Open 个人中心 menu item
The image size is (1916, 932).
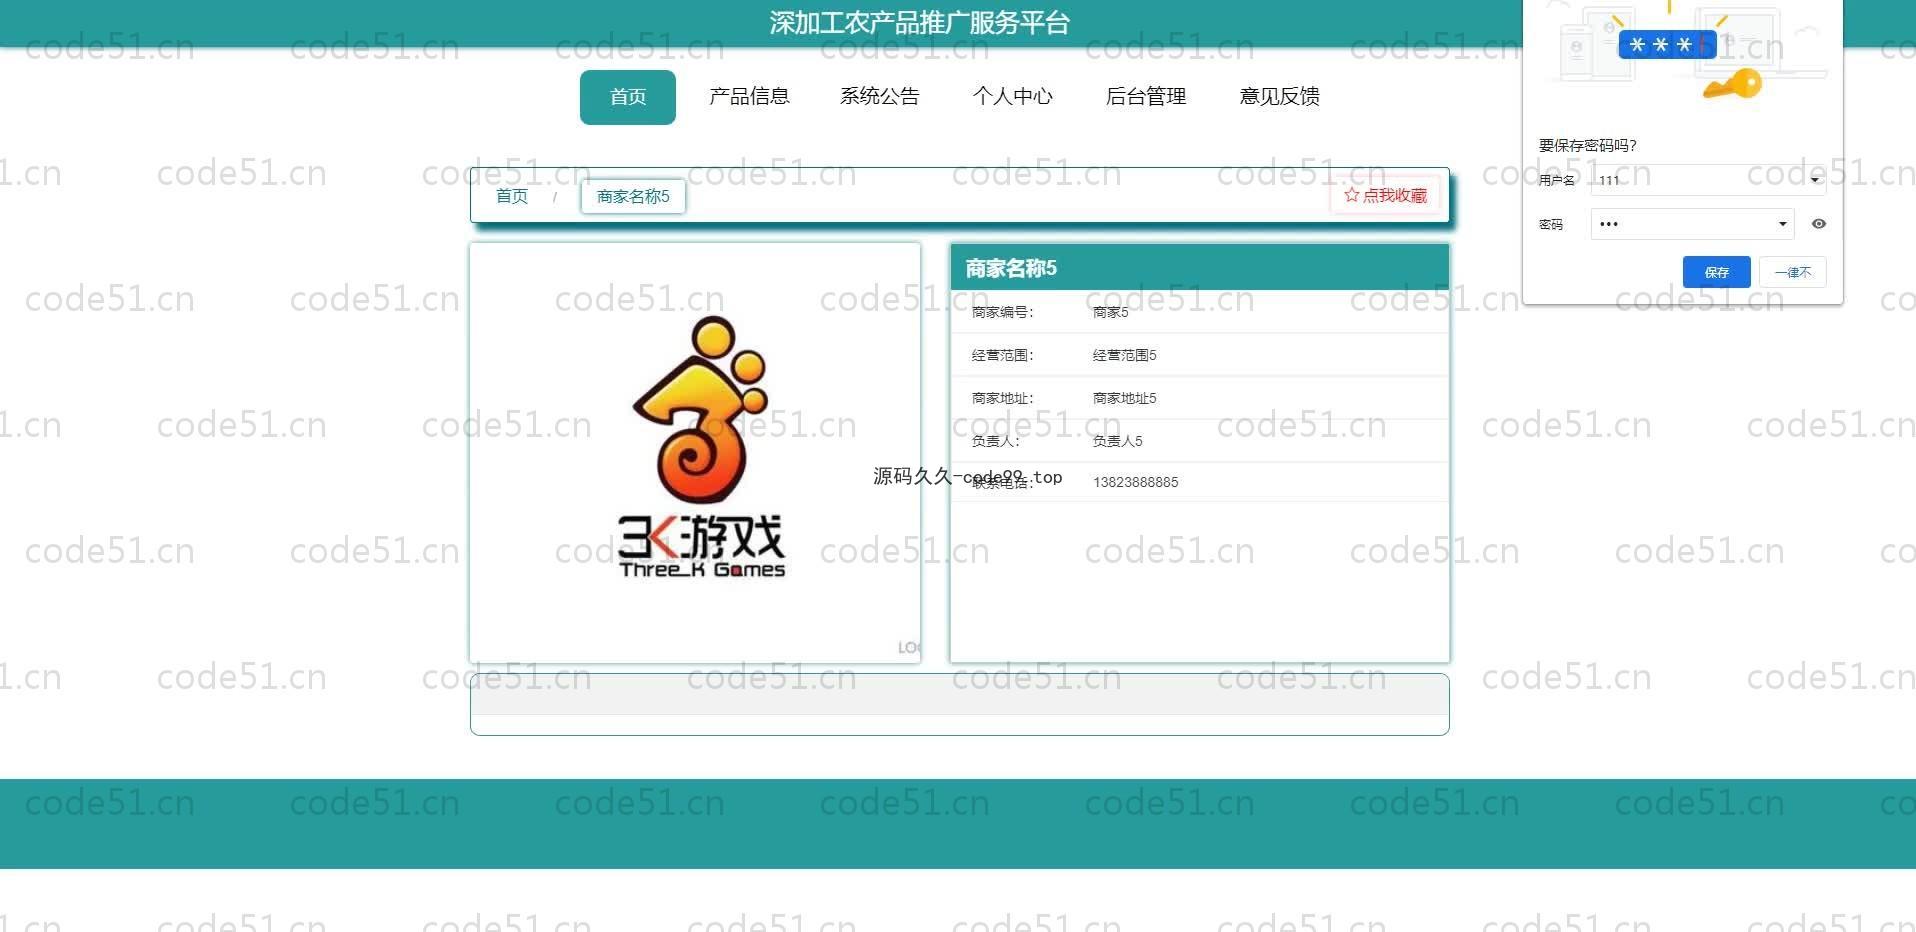tap(1013, 96)
